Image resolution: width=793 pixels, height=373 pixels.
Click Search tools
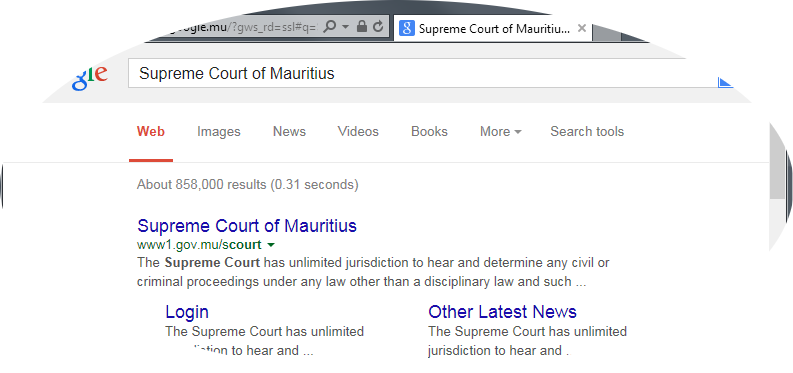(587, 131)
